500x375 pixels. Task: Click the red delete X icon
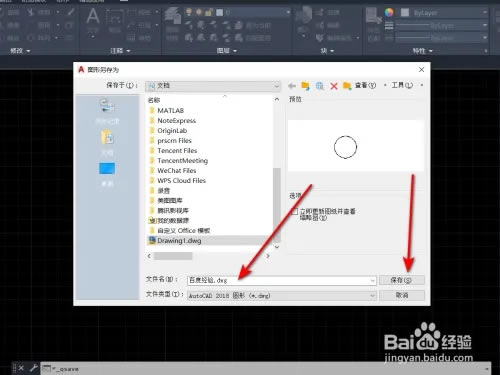334,86
